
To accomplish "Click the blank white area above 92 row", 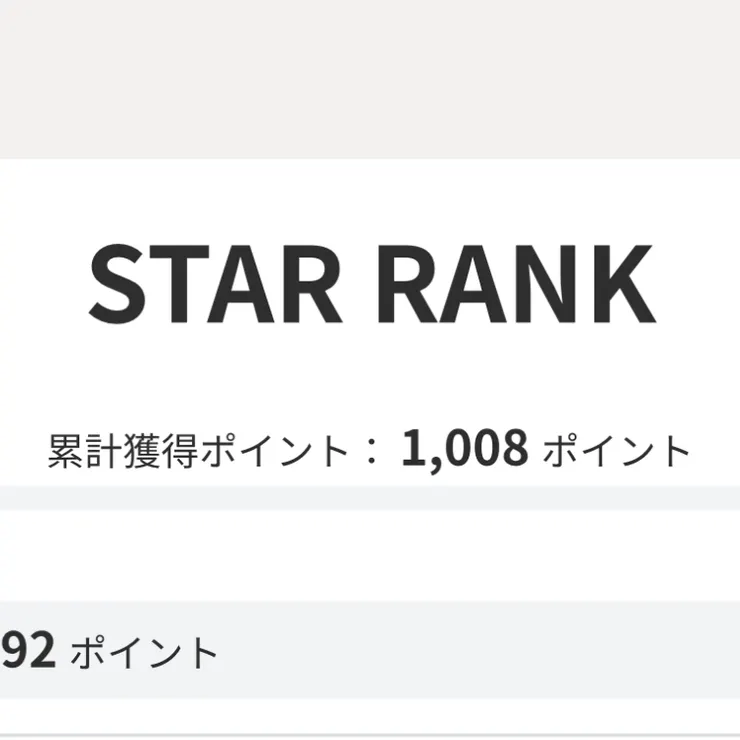I will click(370, 555).
